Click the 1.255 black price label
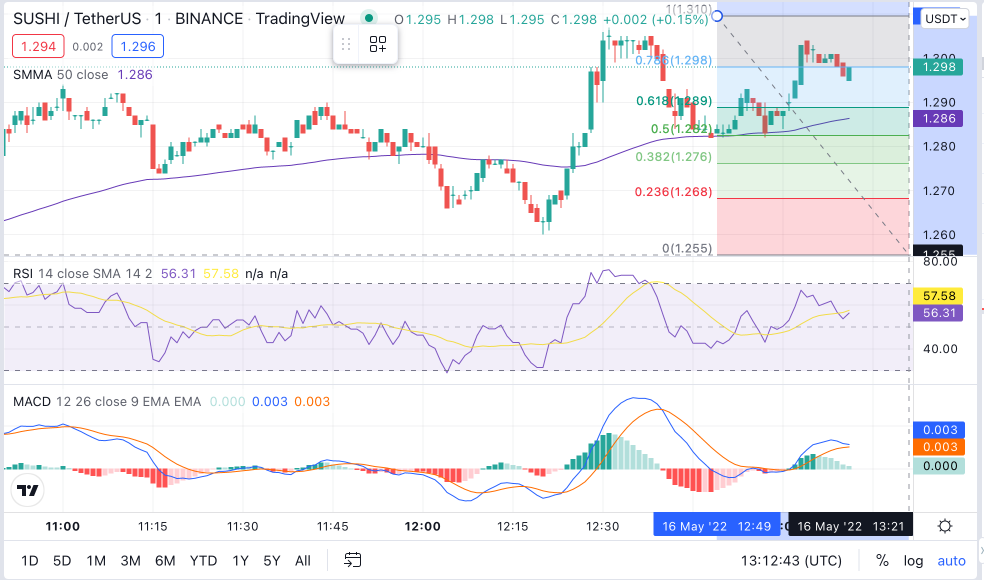The width and height of the screenshot is (984, 580). click(939, 252)
